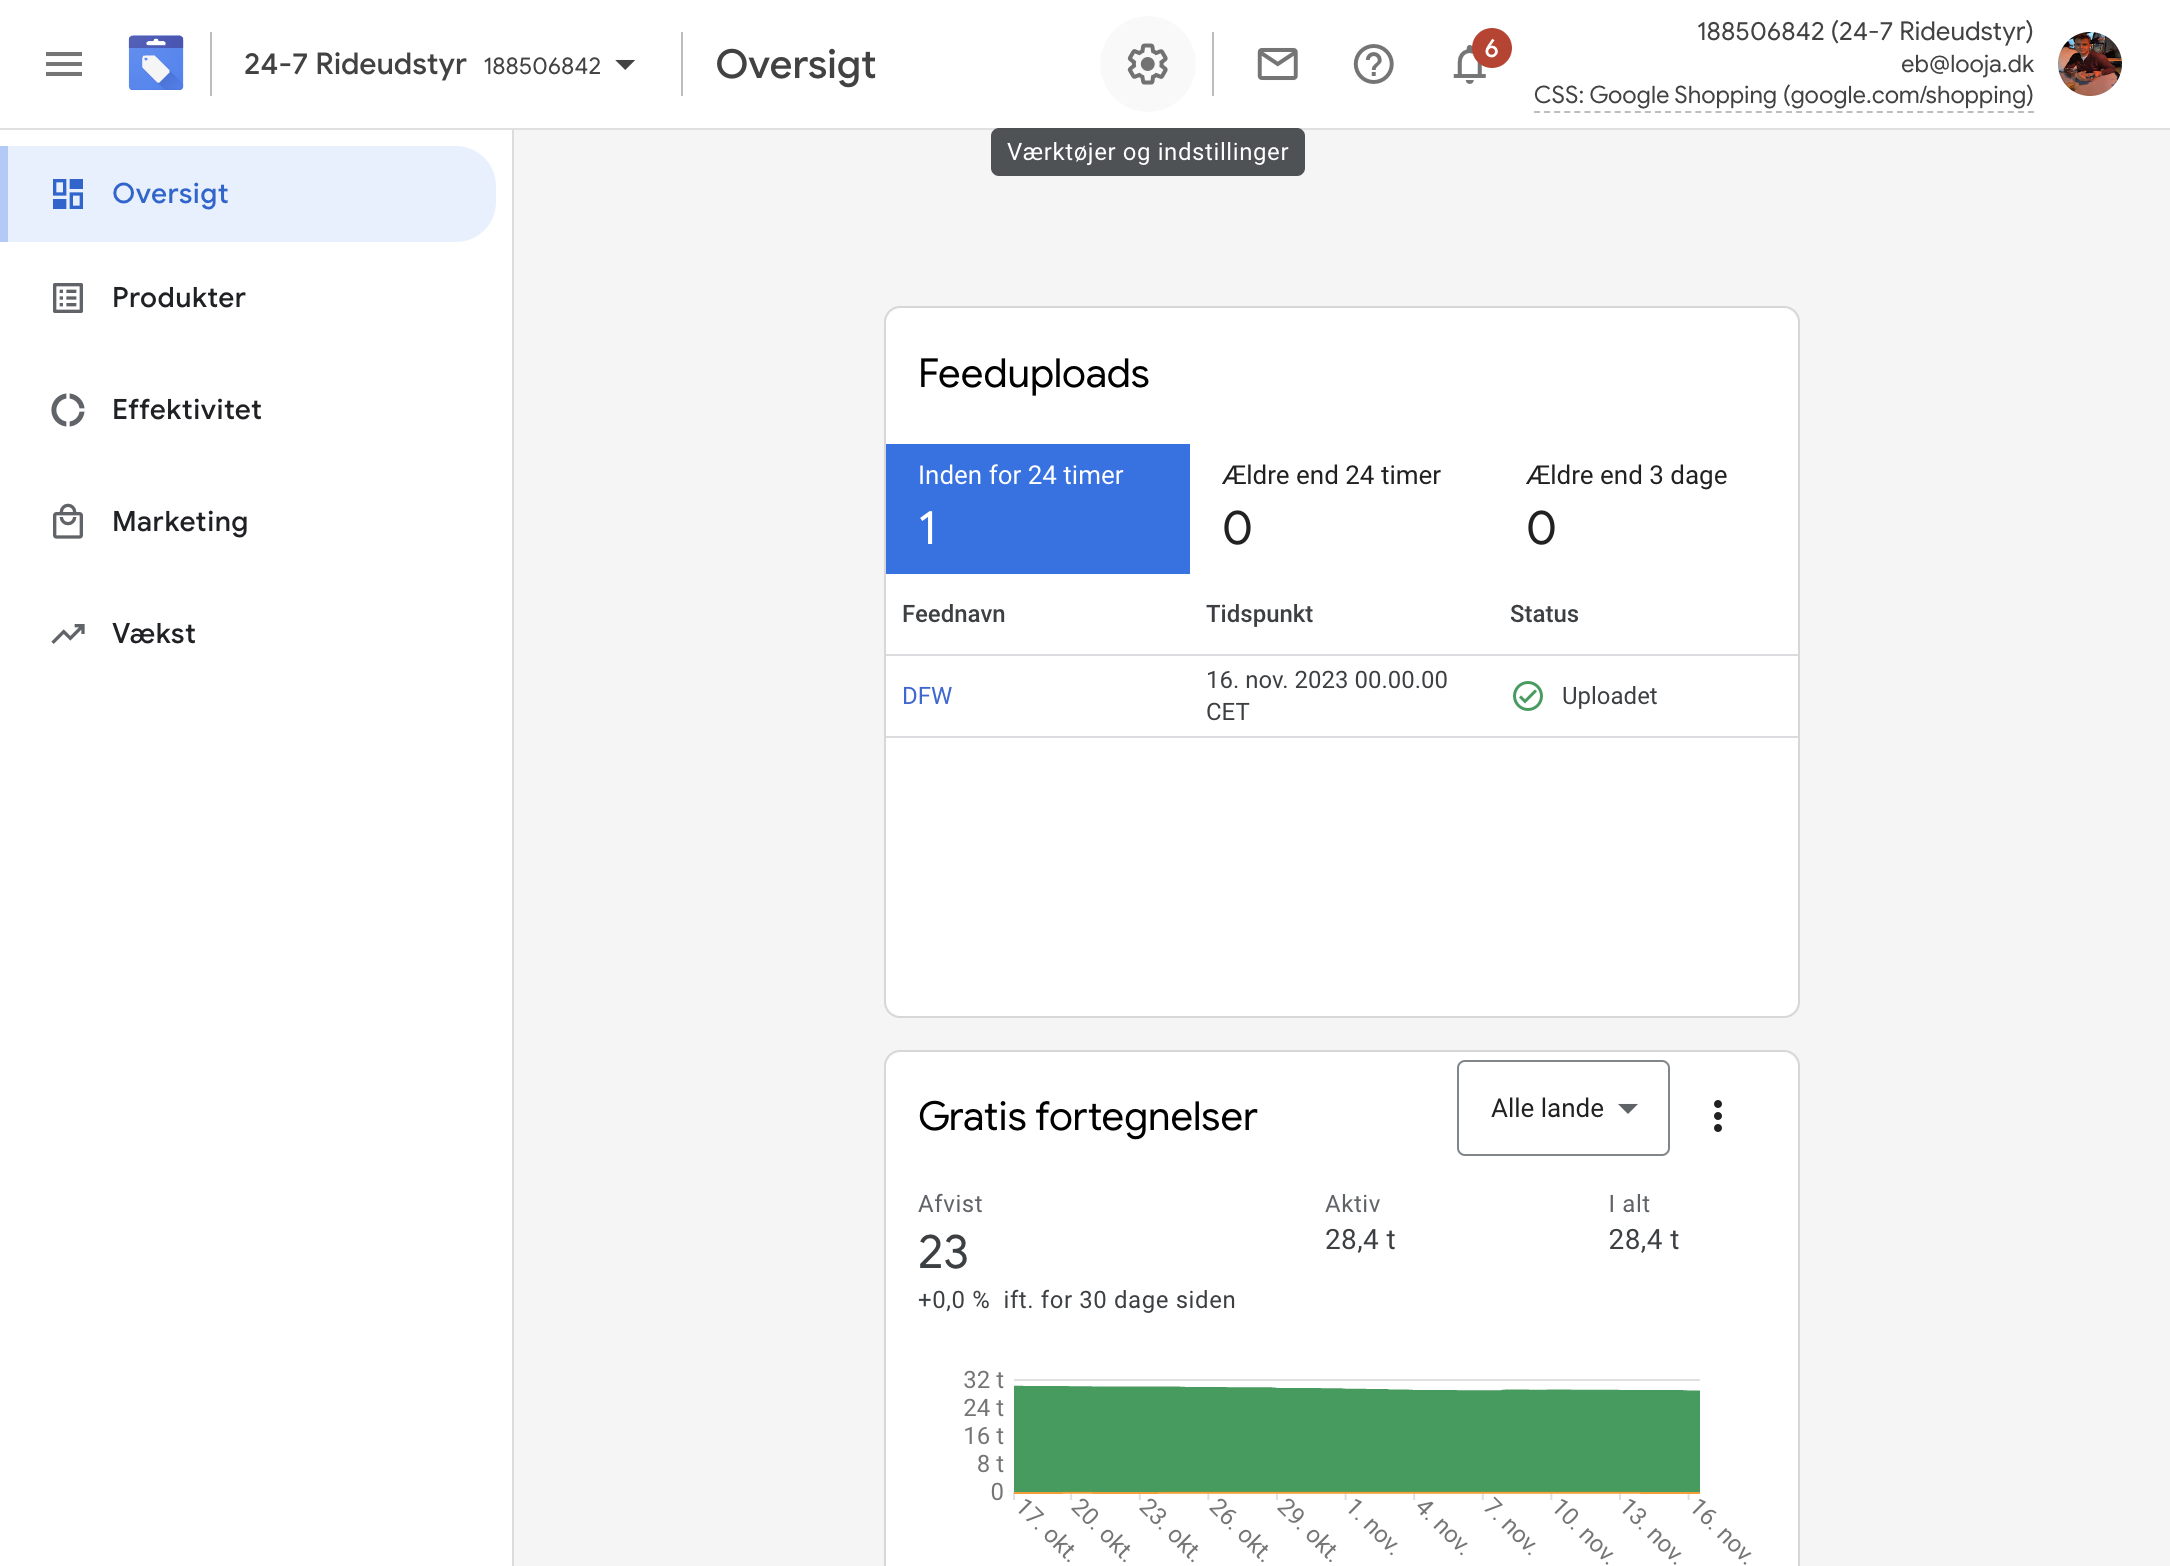Open Værktøjer og indstillinger gear

(x=1147, y=65)
